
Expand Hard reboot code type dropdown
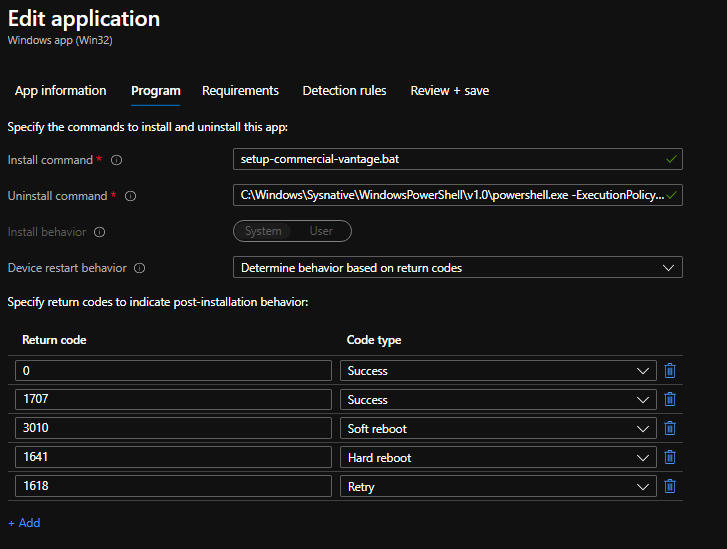click(498, 458)
